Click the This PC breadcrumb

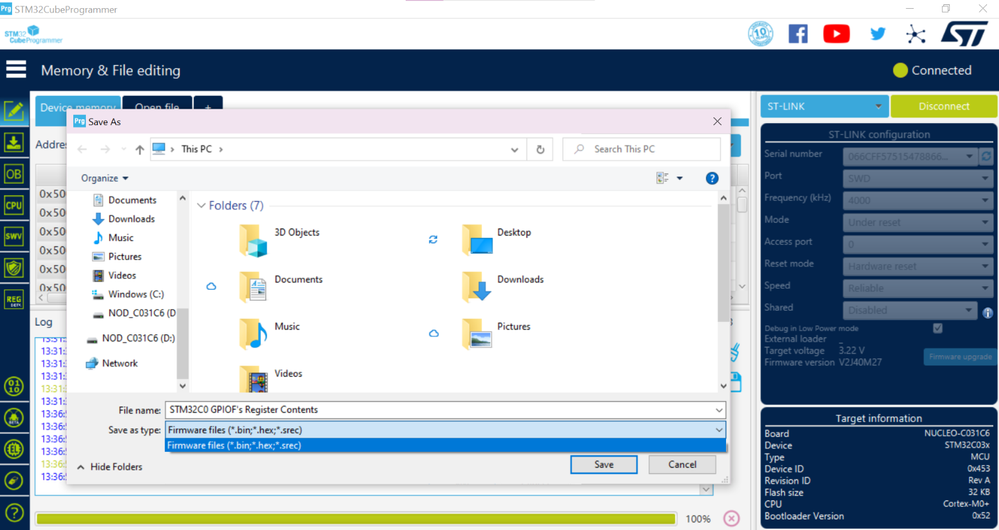[x=196, y=149]
